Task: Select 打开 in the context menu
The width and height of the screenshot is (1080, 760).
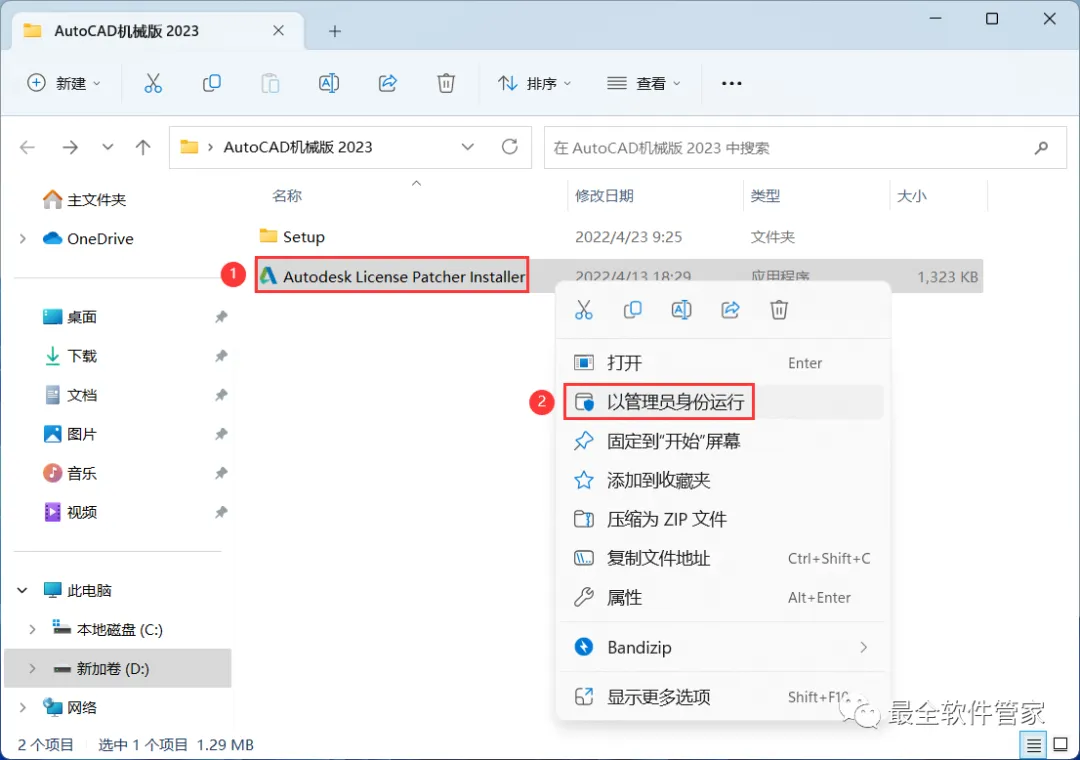Action: point(723,363)
